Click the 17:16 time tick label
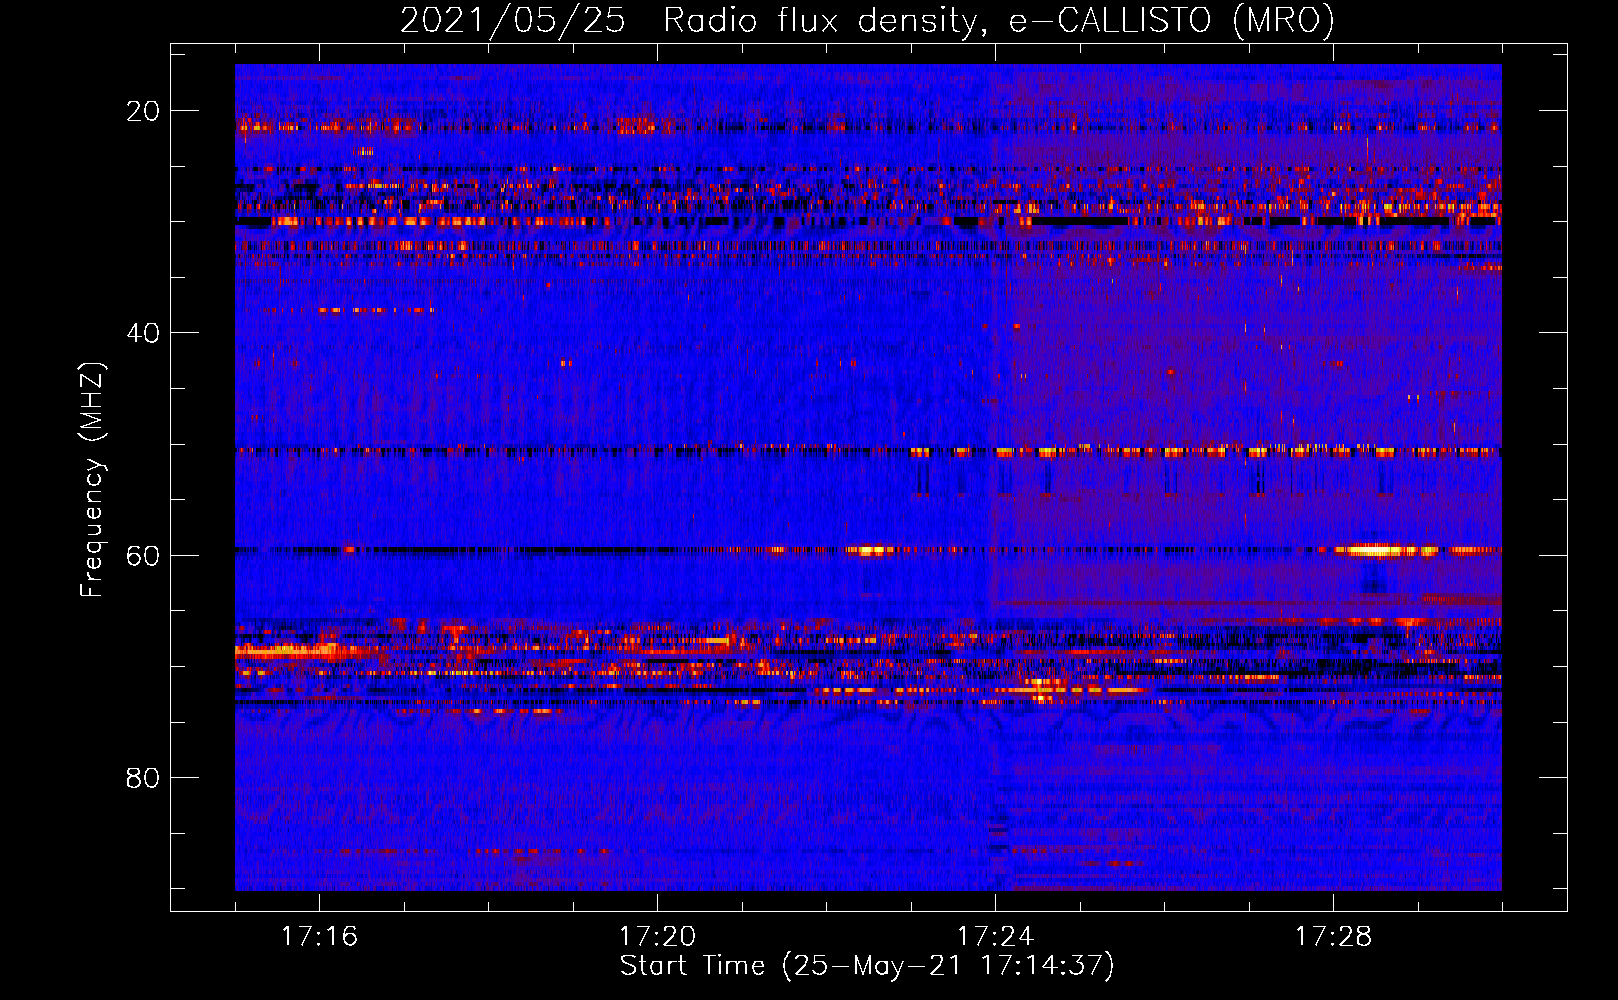1618x1000 pixels. [x=319, y=936]
